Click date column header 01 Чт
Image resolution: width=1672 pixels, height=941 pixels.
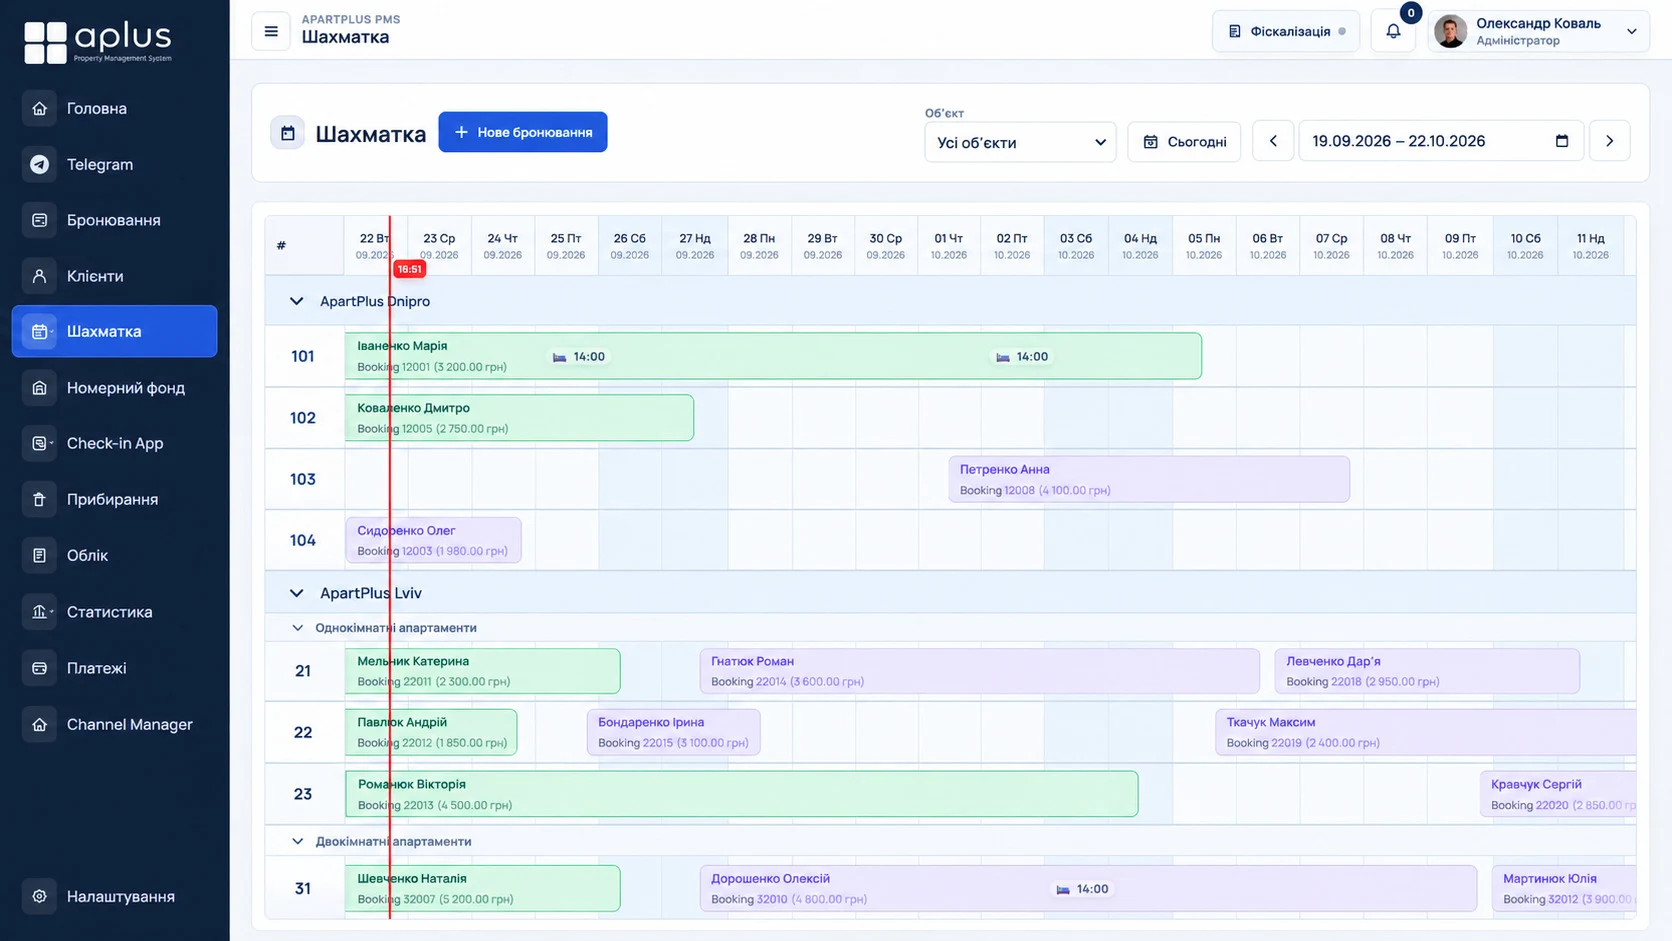[x=949, y=245]
